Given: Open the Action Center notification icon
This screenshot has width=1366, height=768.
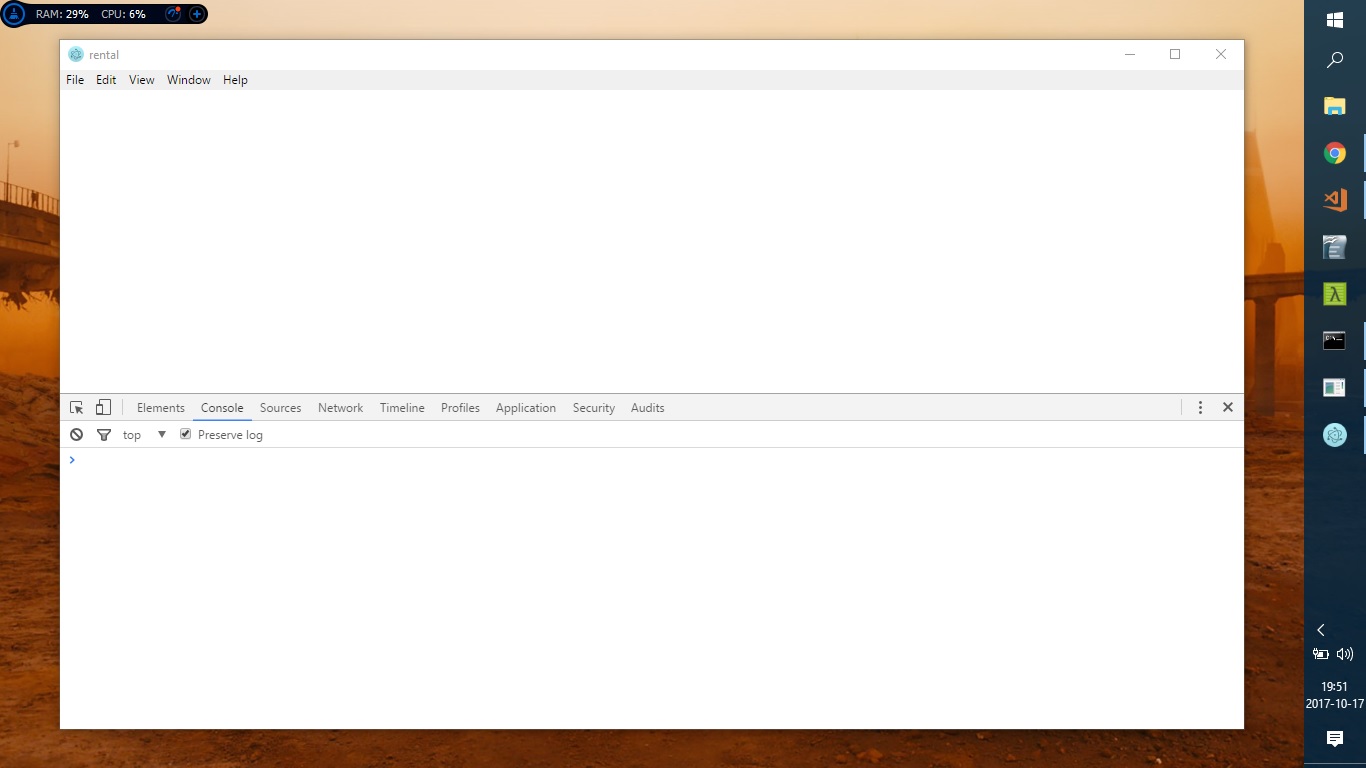Looking at the screenshot, I should tap(1334, 738).
